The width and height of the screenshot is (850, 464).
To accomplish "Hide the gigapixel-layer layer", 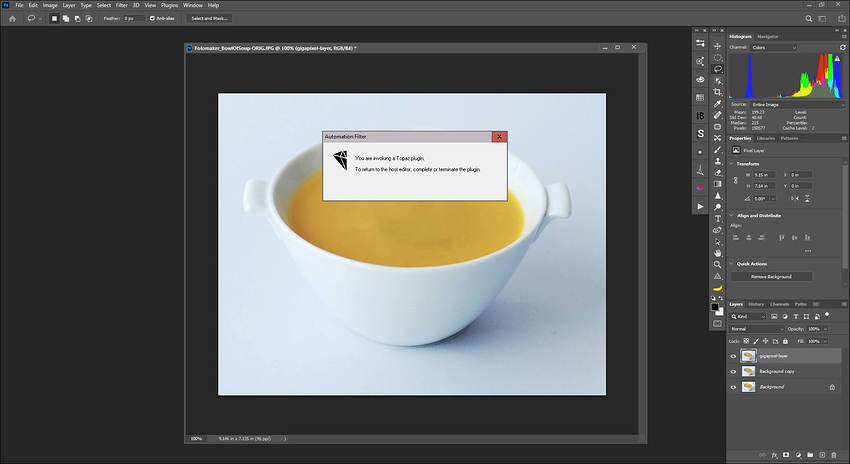I will pyautogui.click(x=733, y=356).
